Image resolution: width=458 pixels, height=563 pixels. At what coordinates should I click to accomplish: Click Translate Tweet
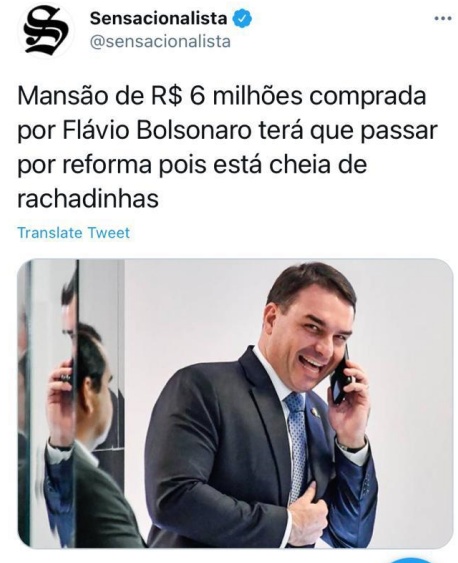(x=74, y=233)
